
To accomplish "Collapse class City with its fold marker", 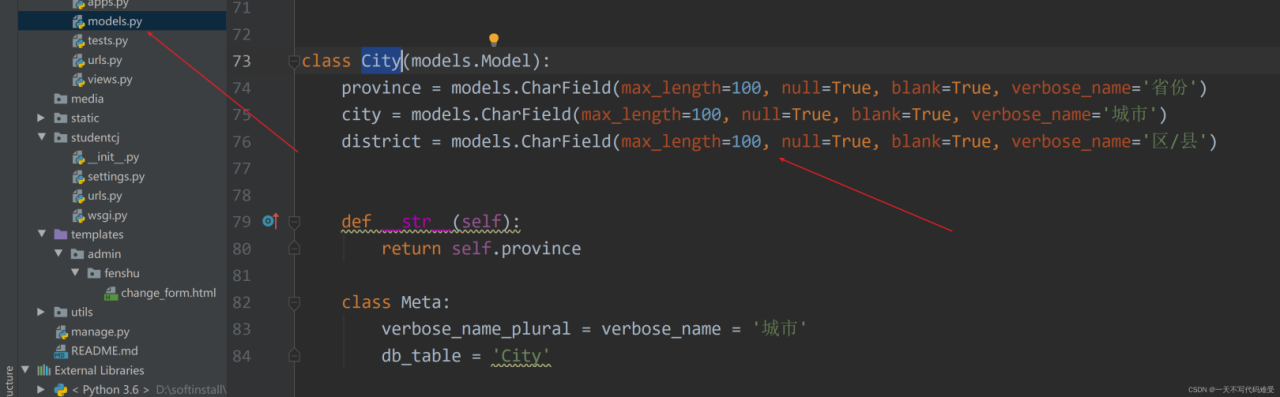I will pyautogui.click(x=294, y=61).
